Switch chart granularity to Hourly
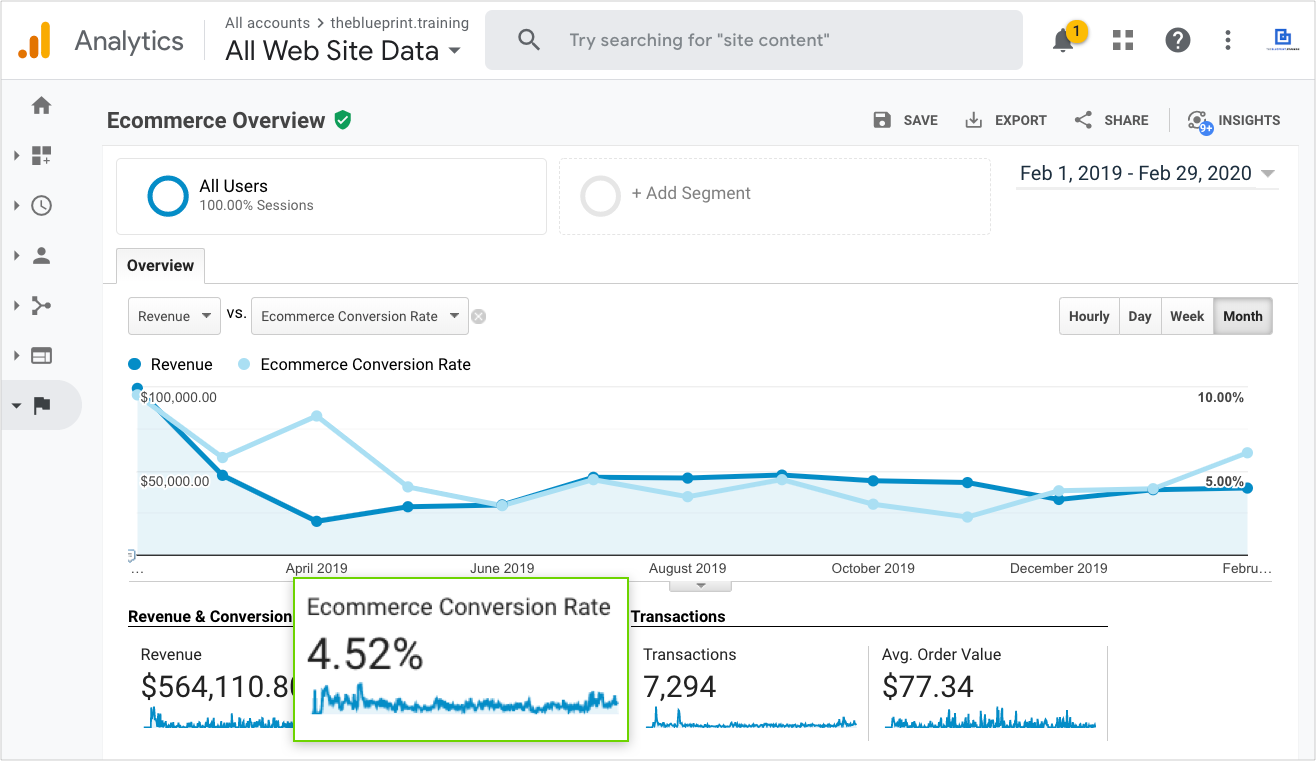Screen dimensions: 1316x761 [x=1088, y=316]
